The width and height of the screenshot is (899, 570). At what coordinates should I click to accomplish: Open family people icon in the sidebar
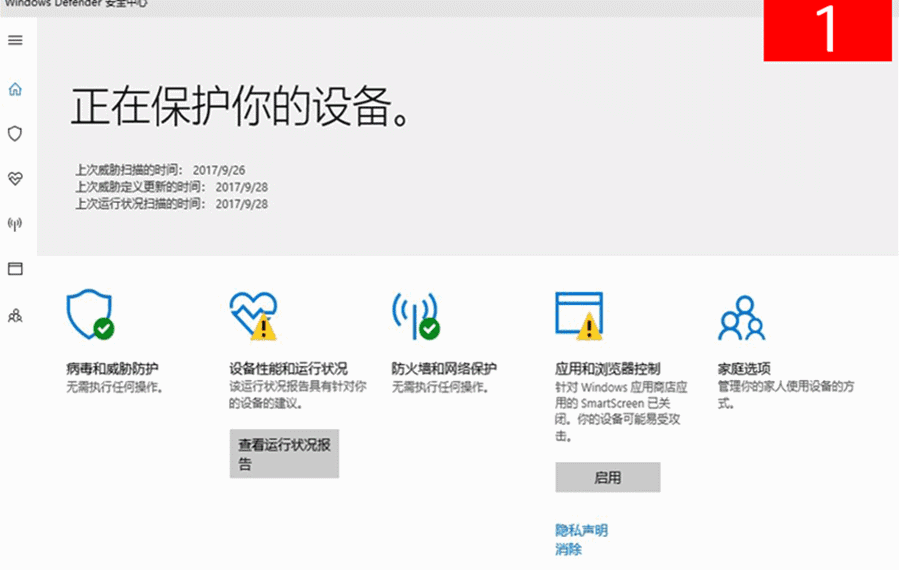pos(15,315)
